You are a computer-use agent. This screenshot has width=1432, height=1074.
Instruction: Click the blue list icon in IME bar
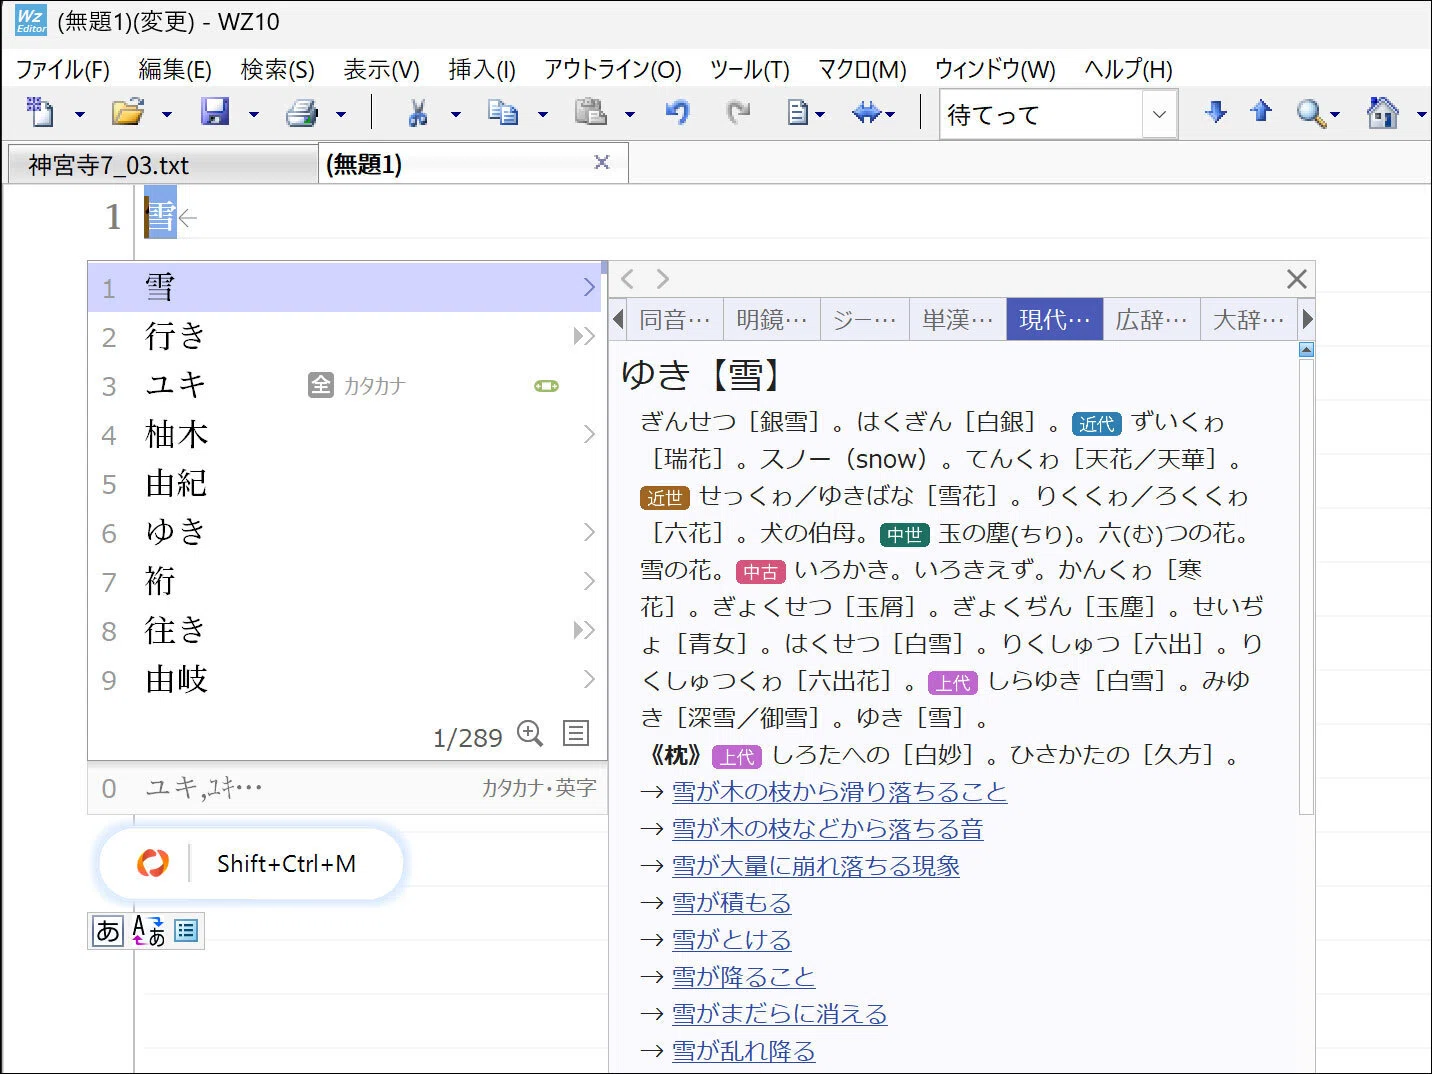(x=186, y=931)
